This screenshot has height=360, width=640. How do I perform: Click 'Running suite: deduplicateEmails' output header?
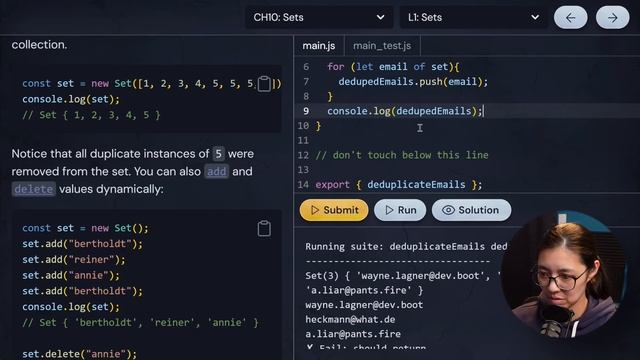coord(406,247)
